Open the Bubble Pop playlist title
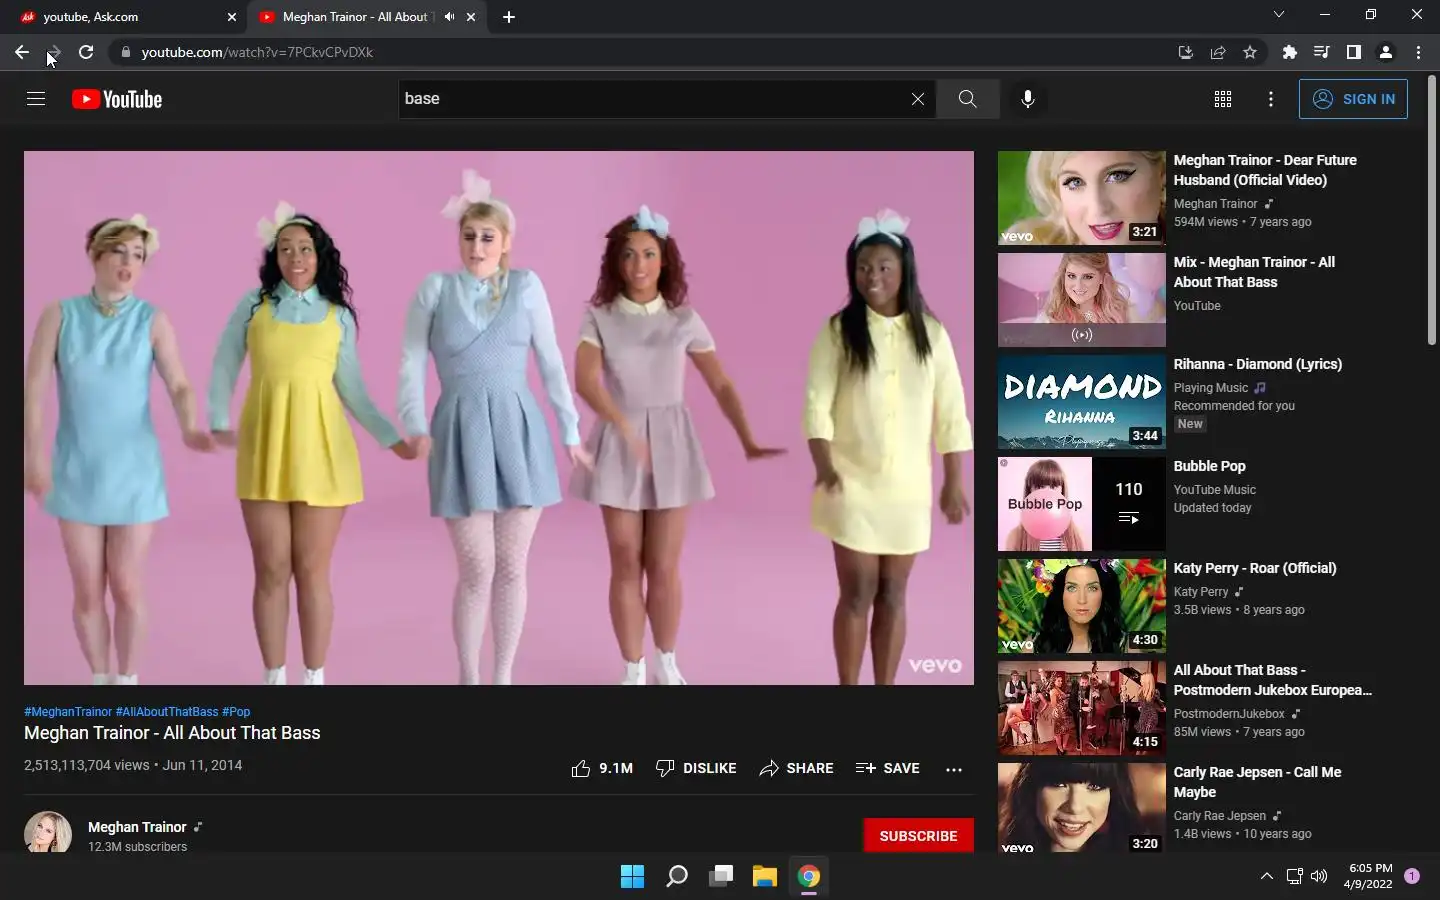Image resolution: width=1440 pixels, height=900 pixels. coord(1210,466)
